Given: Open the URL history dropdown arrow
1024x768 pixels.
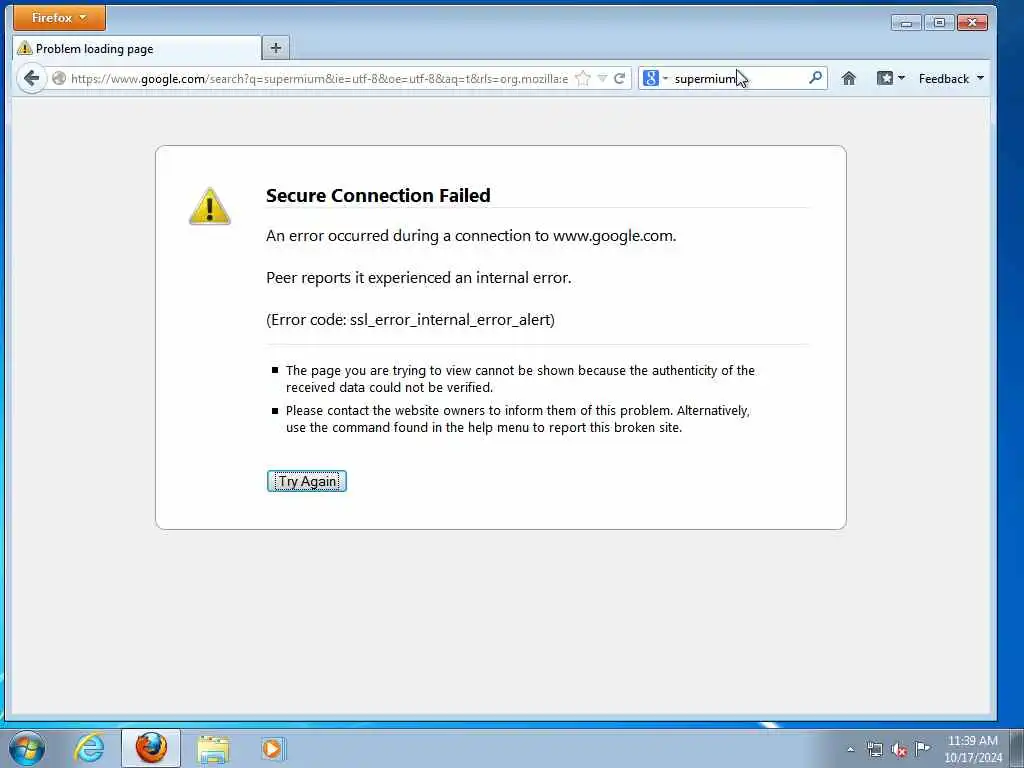Looking at the screenshot, I should click(602, 78).
